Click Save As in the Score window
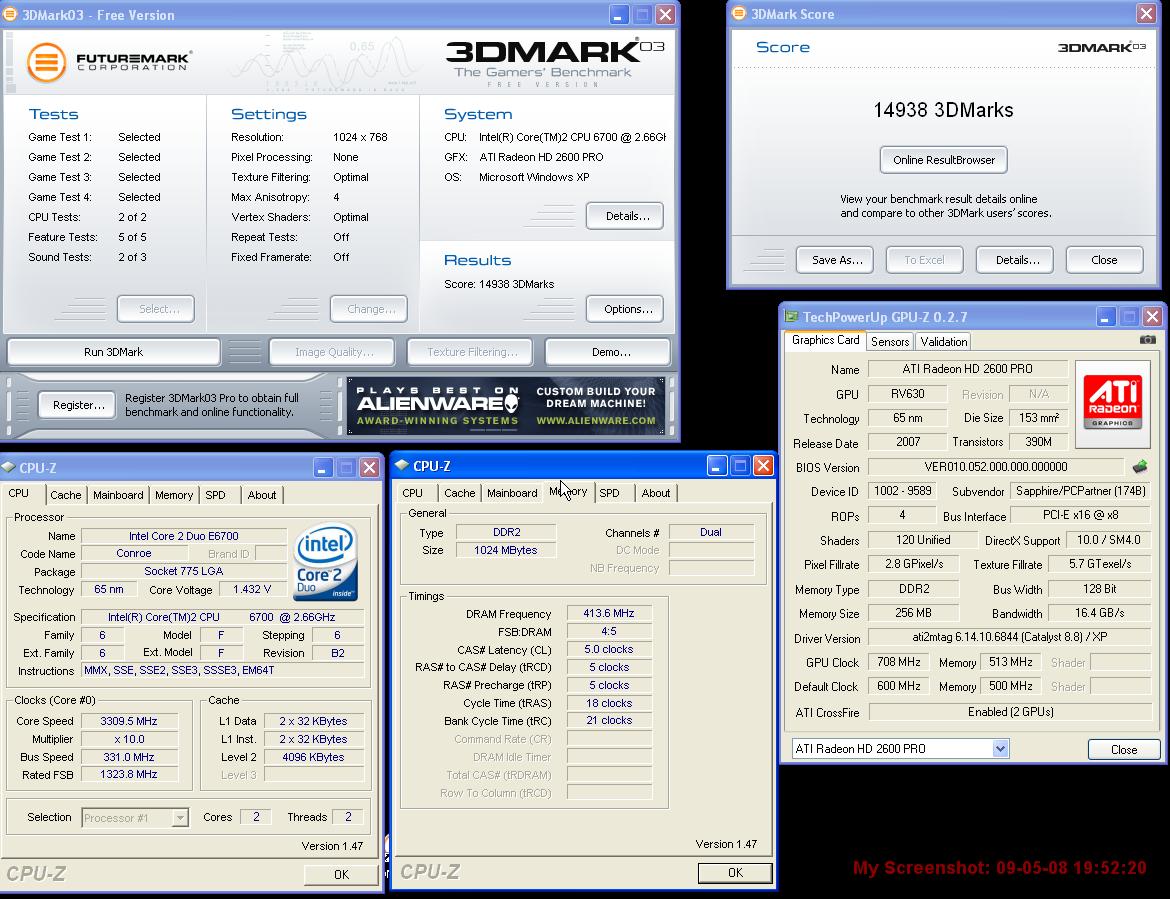This screenshot has height=899, width=1170. pyautogui.click(x=837, y=260)
